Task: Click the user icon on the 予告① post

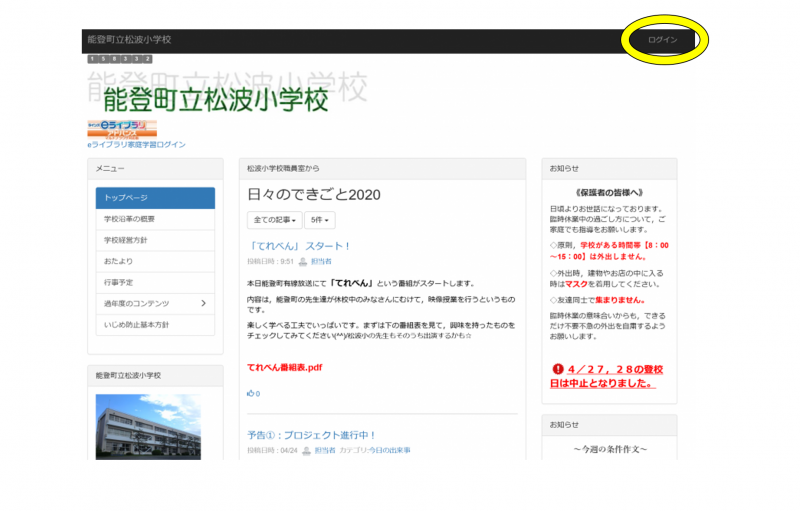Action: pos(306,451)
